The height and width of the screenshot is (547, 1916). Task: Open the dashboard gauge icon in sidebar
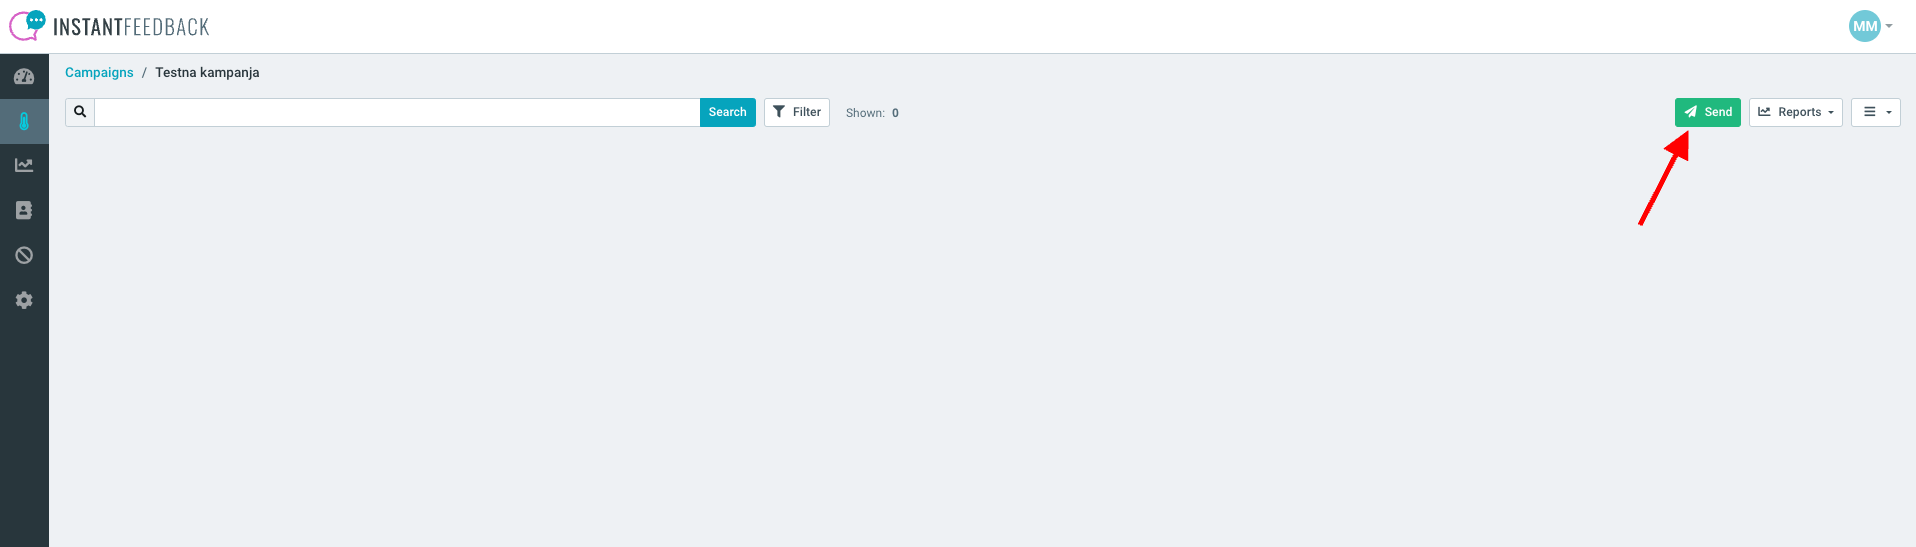[x=24, y=77]
